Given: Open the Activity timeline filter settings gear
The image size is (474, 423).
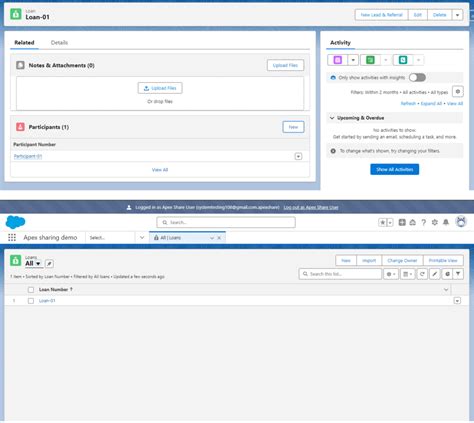Looking at the screenshot, I should [458, 92].
